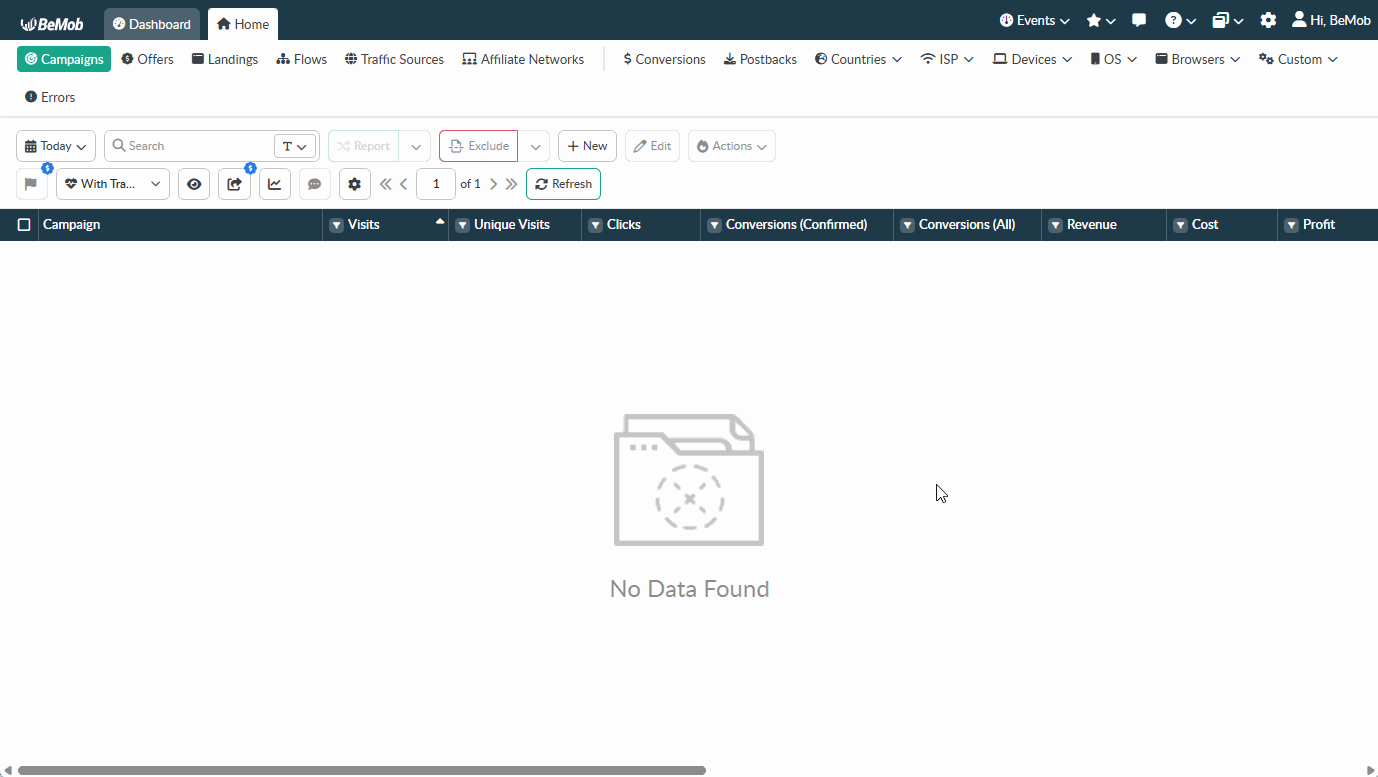Go to last page double arrow
This screenshot has height=777, width=1378.
511,184
